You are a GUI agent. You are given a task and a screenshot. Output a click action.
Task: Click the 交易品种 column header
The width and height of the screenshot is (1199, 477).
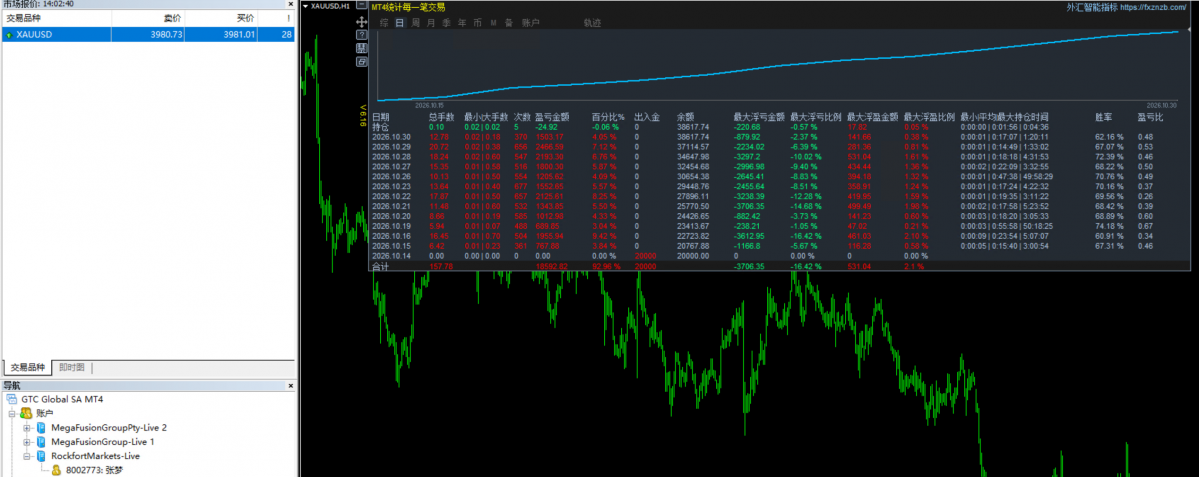point(57,18)
